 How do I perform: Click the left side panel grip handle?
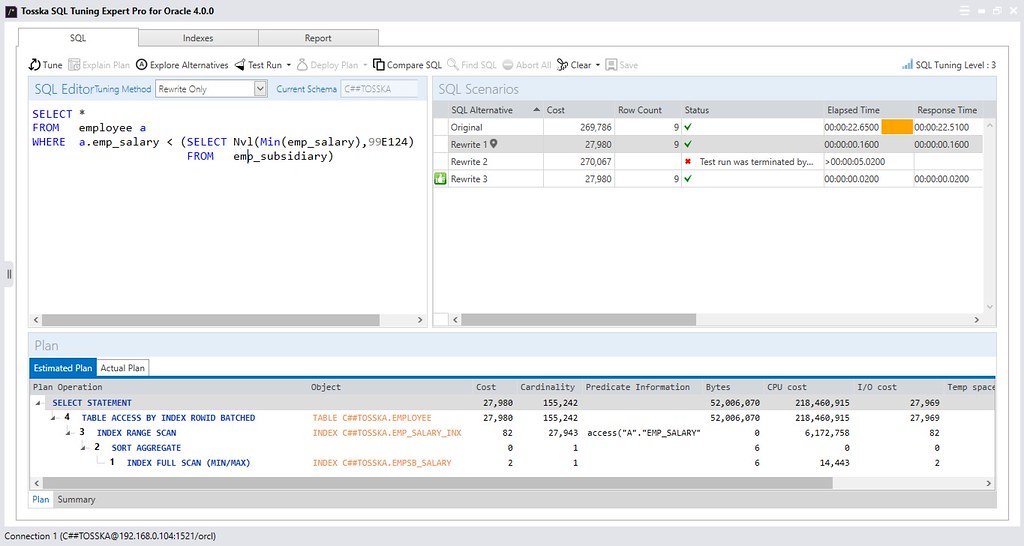point(9,274)
